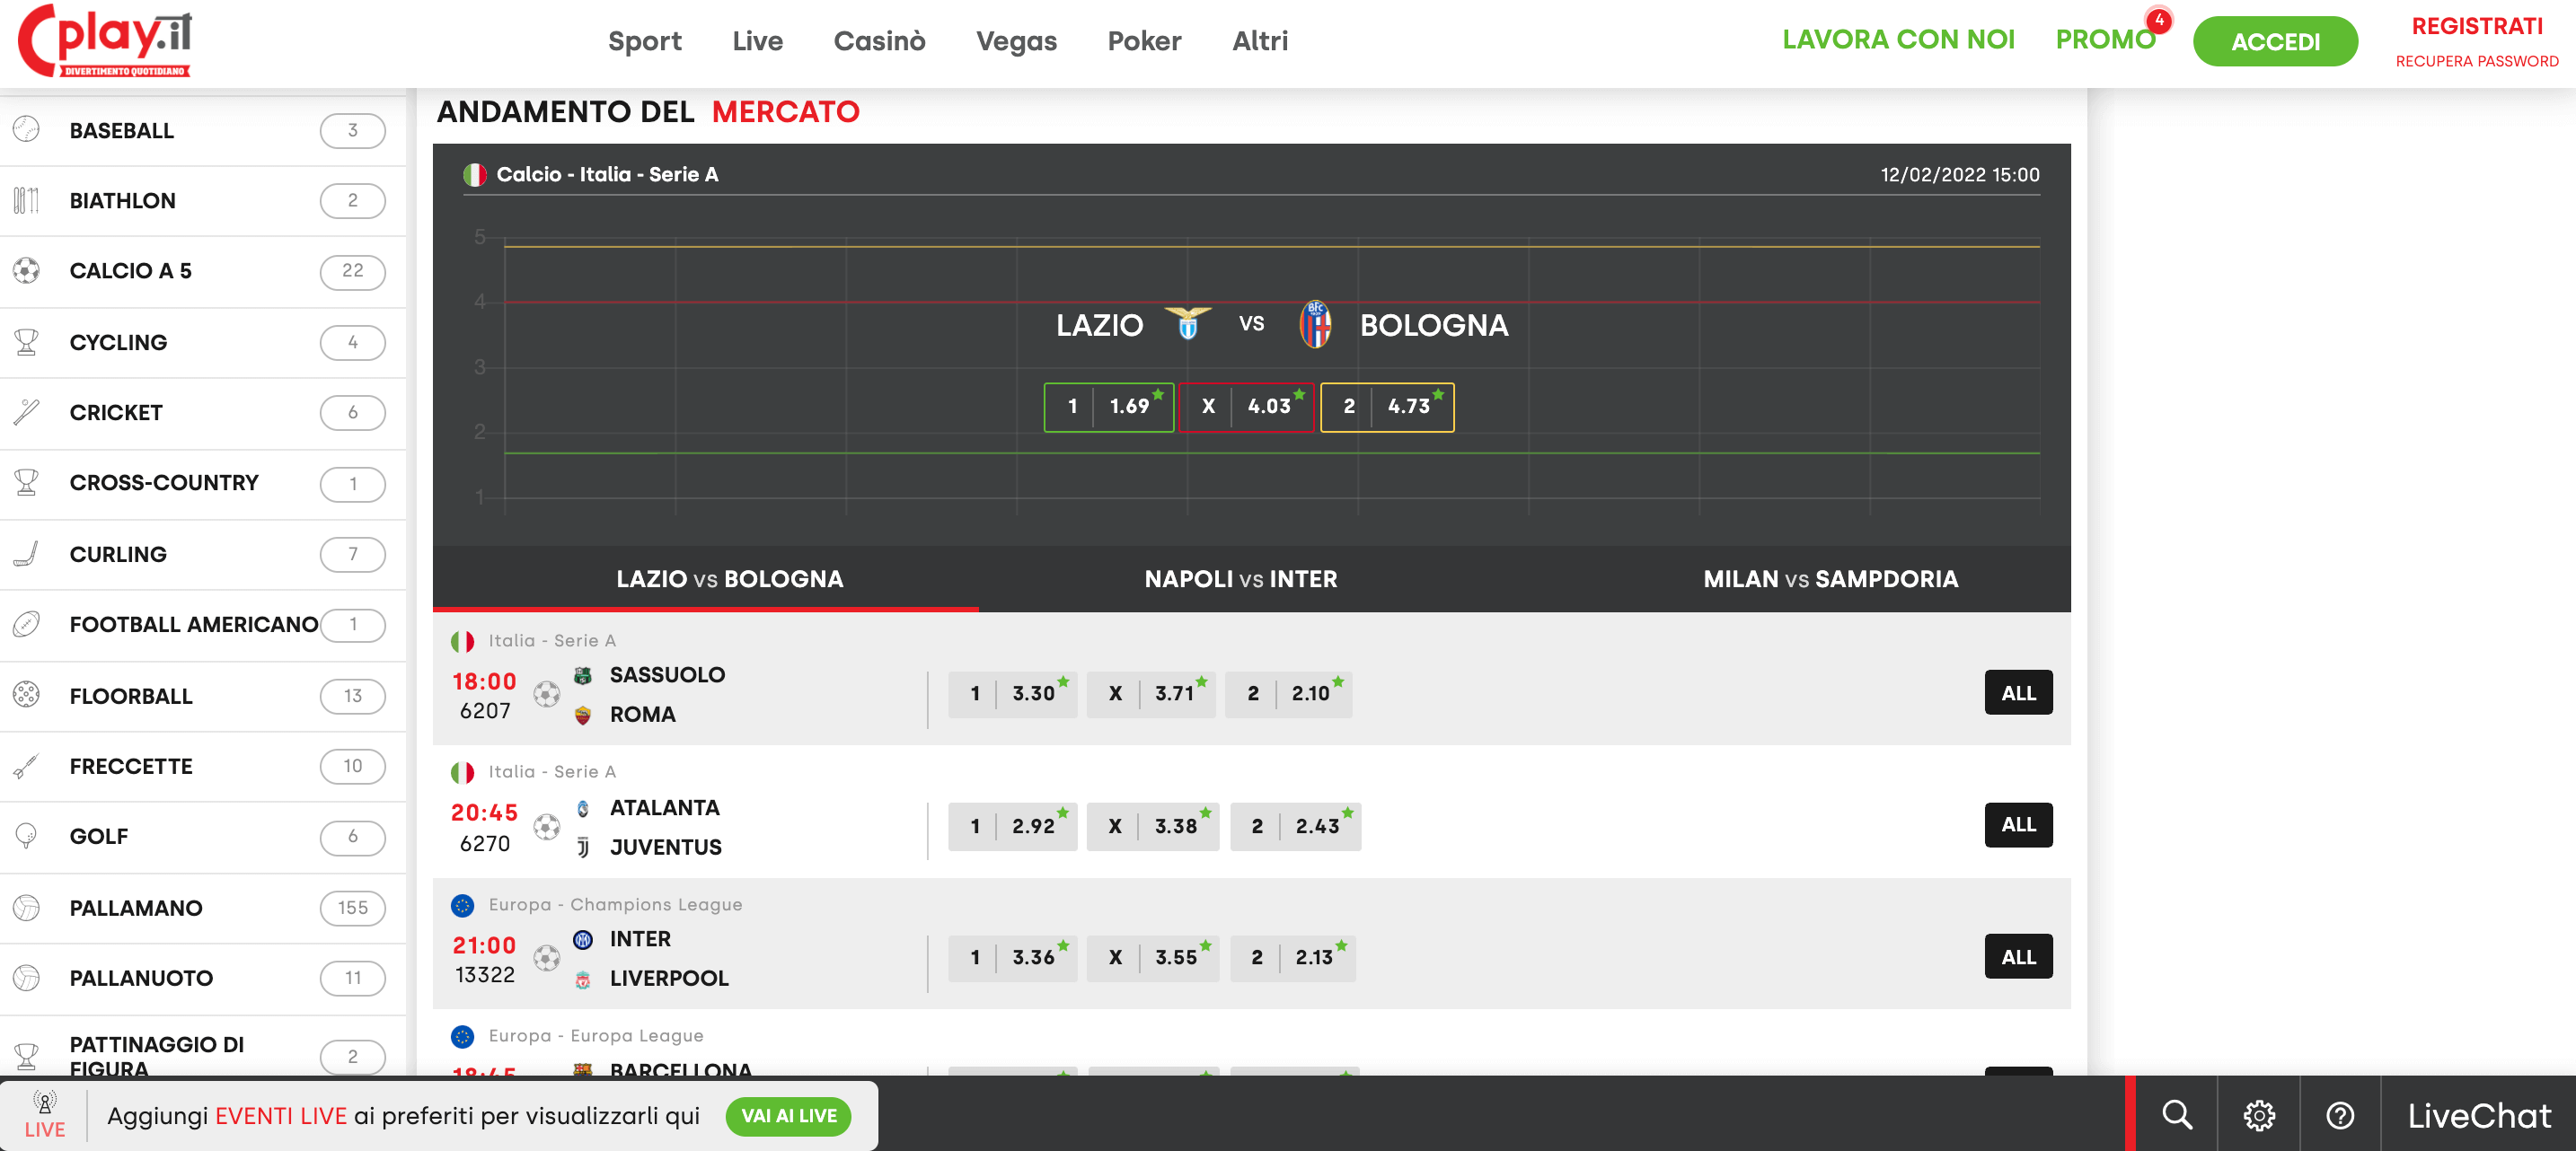Click the Floorball icon
The image size is (2576, 1151).
27,695
